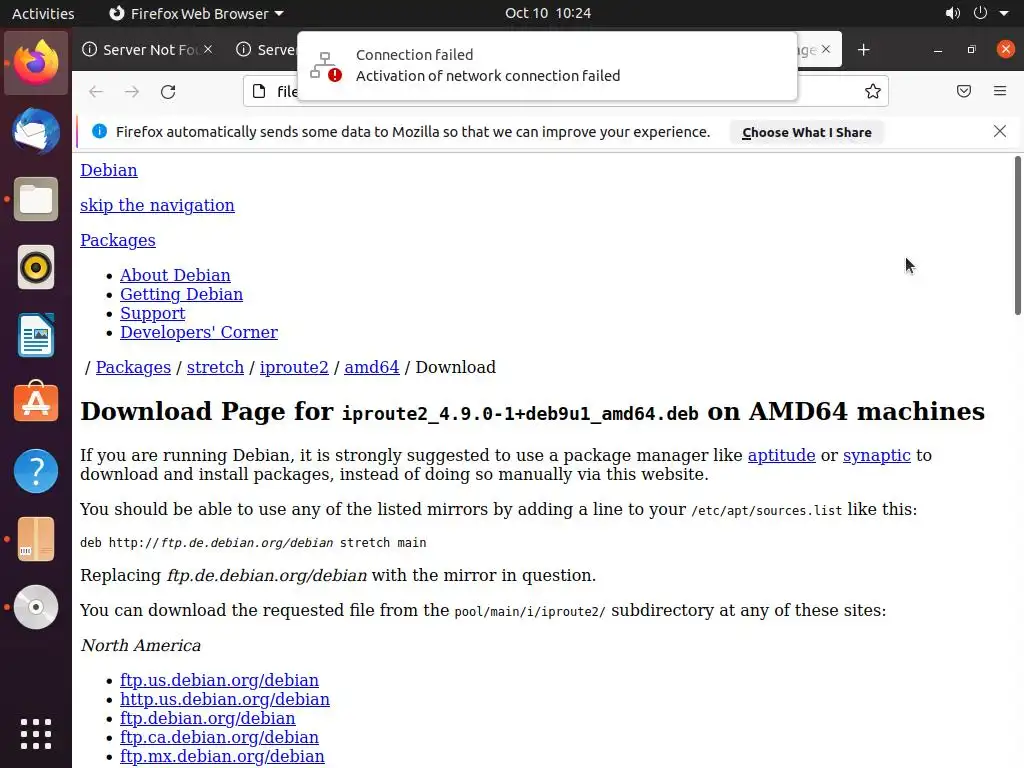Click the info icon in notification bar

coord(99,131)
